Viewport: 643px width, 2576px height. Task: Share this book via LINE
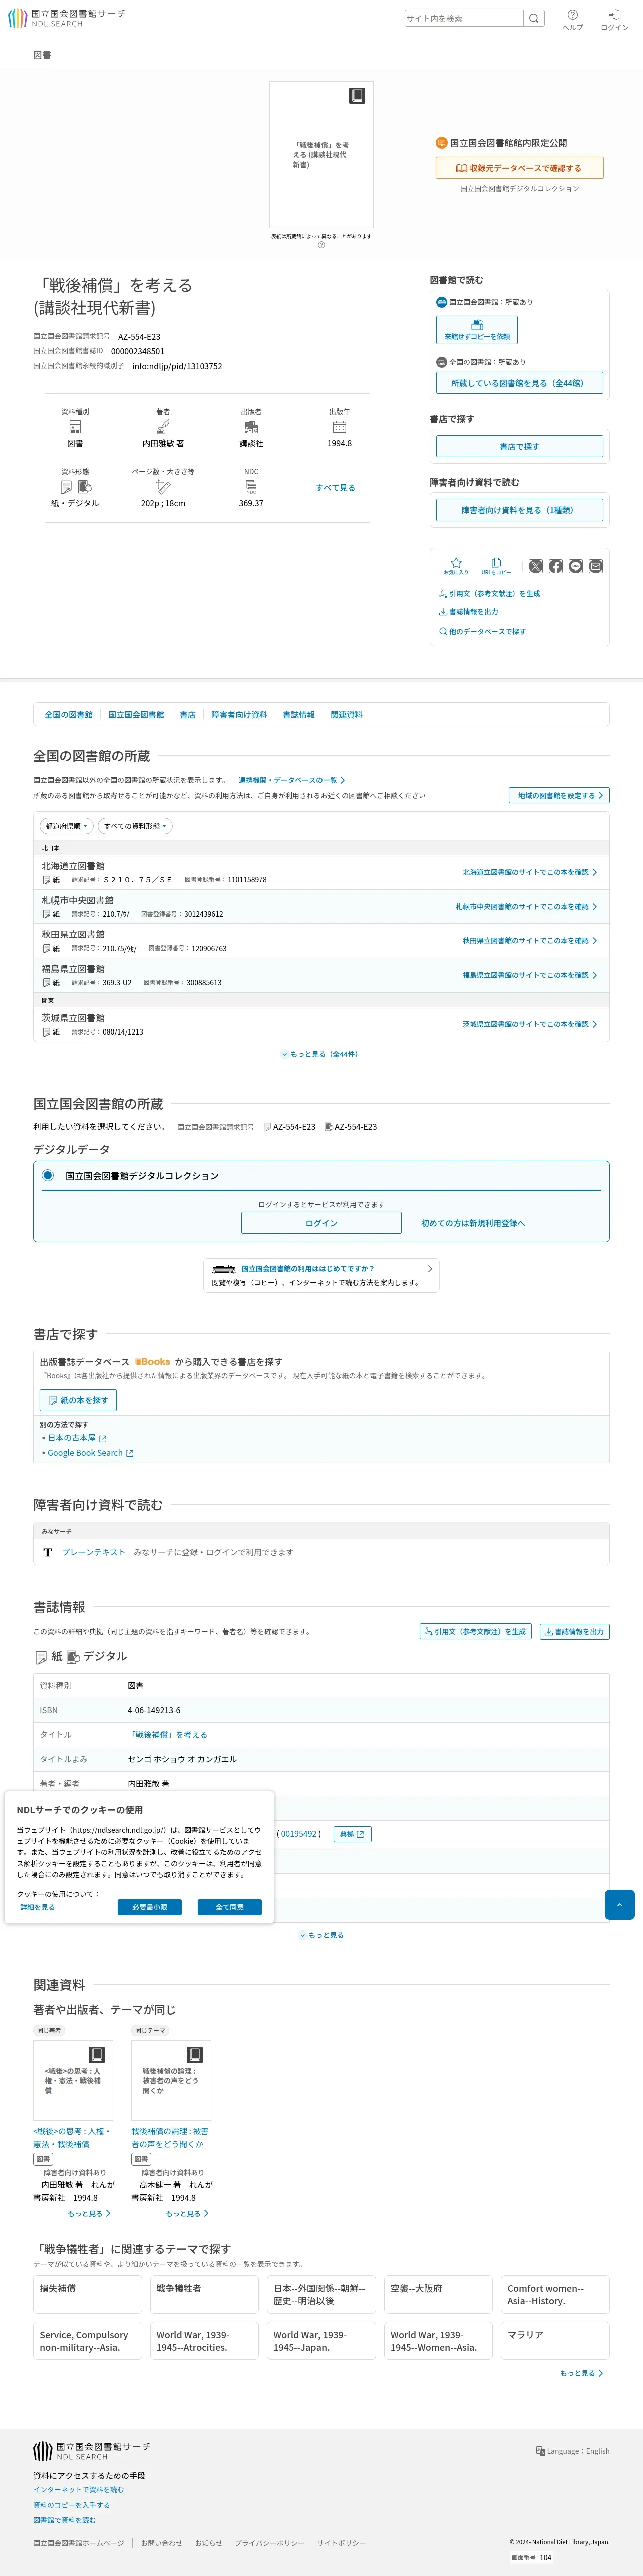coord(576,566)
